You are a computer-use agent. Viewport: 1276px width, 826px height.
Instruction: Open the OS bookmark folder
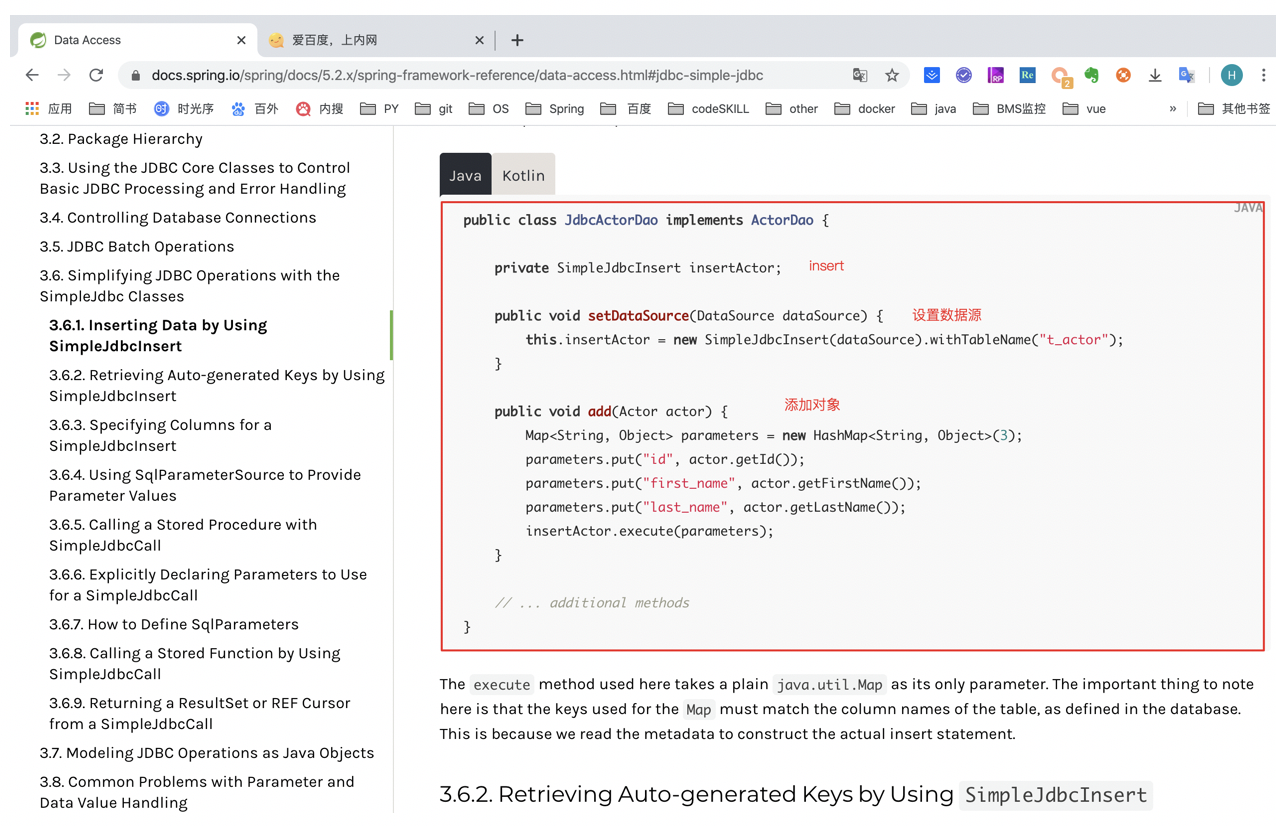coord(488,108)
